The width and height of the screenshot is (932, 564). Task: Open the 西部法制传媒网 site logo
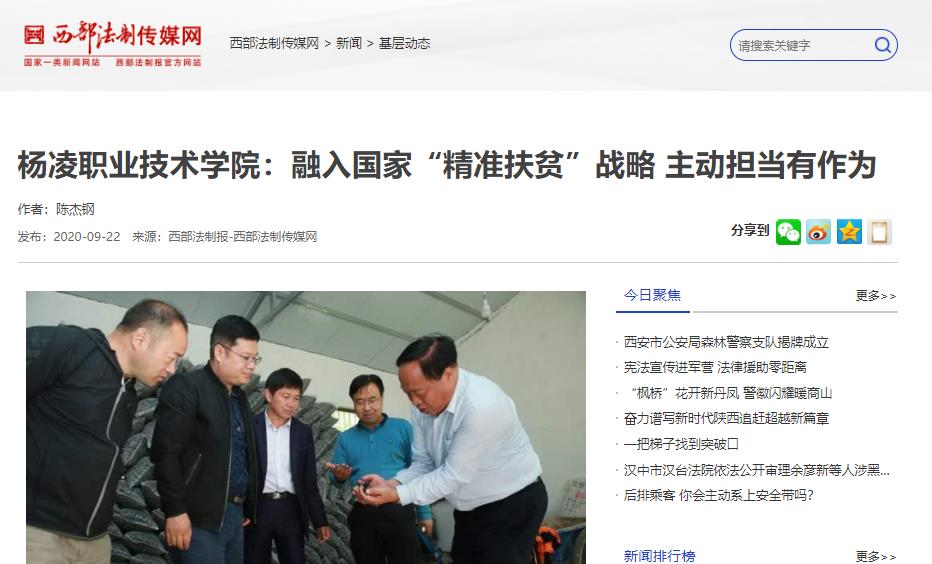pyautogui.click(x=113, y=43)
